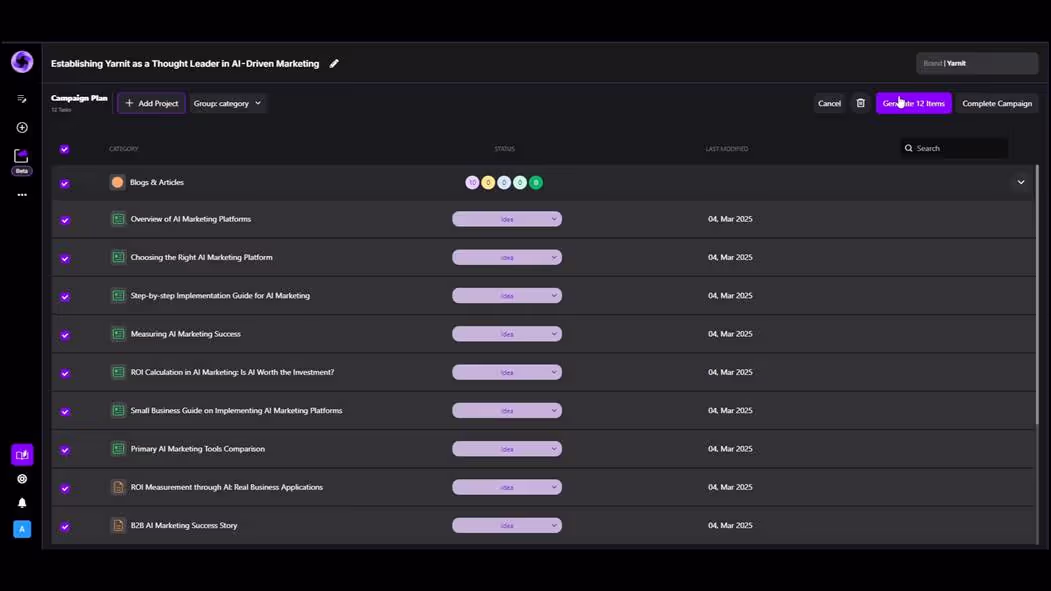Click the three-dots more icon in sidebar
Screen dimensions: 1051x591
point(22,195)
